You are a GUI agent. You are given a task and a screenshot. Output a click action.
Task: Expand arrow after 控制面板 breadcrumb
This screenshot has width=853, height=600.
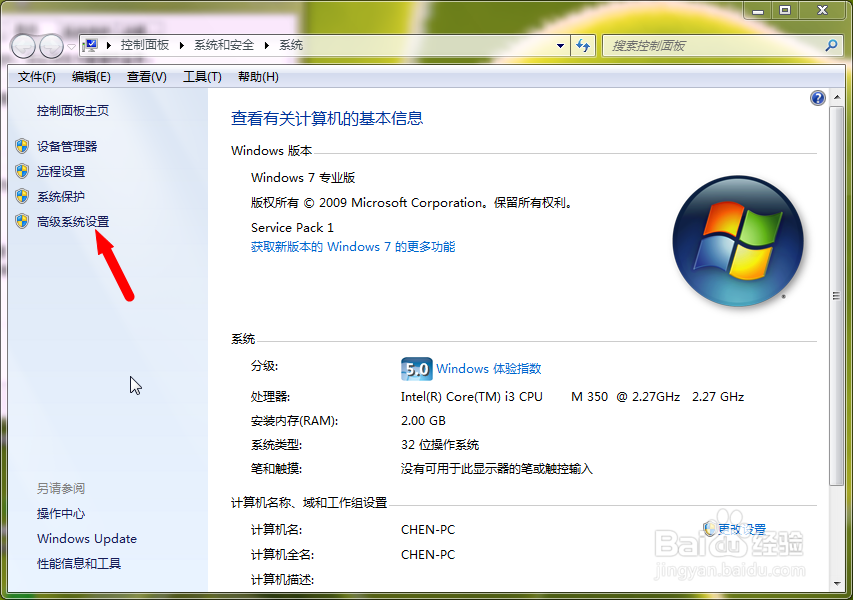click(x=182, y=45)
